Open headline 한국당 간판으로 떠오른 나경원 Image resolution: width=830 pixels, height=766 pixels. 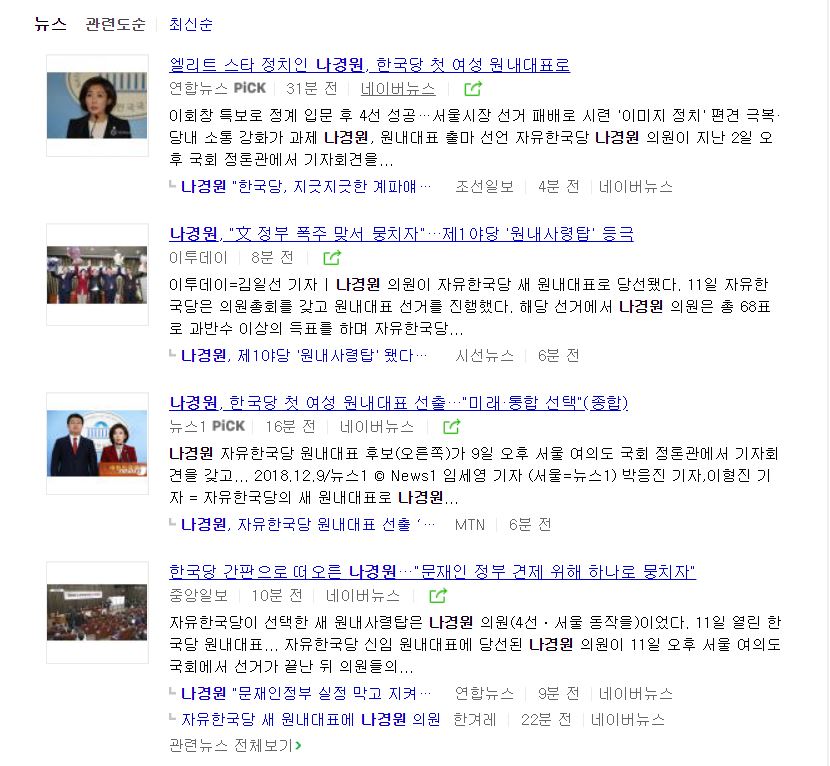tap(432, 572)
